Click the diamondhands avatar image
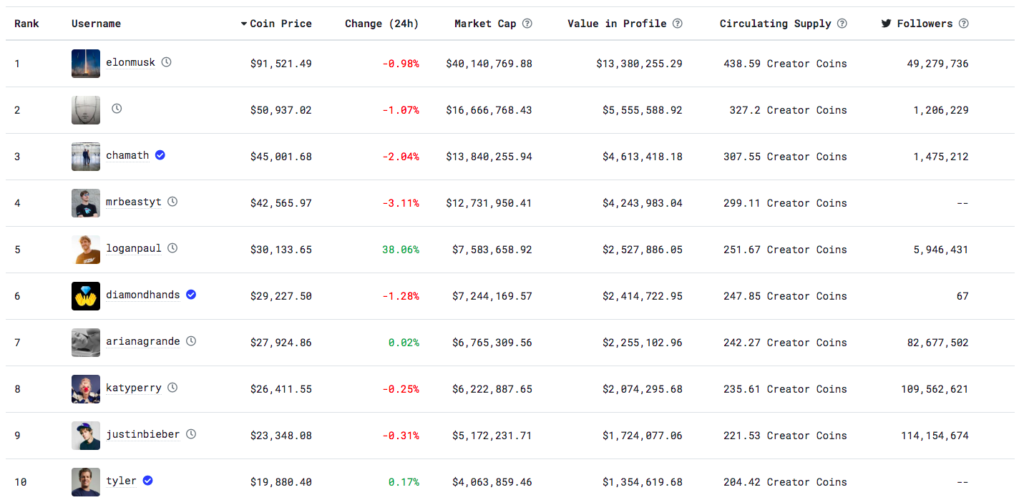The width and height of the screenshot is (1024, 500). 86,296
